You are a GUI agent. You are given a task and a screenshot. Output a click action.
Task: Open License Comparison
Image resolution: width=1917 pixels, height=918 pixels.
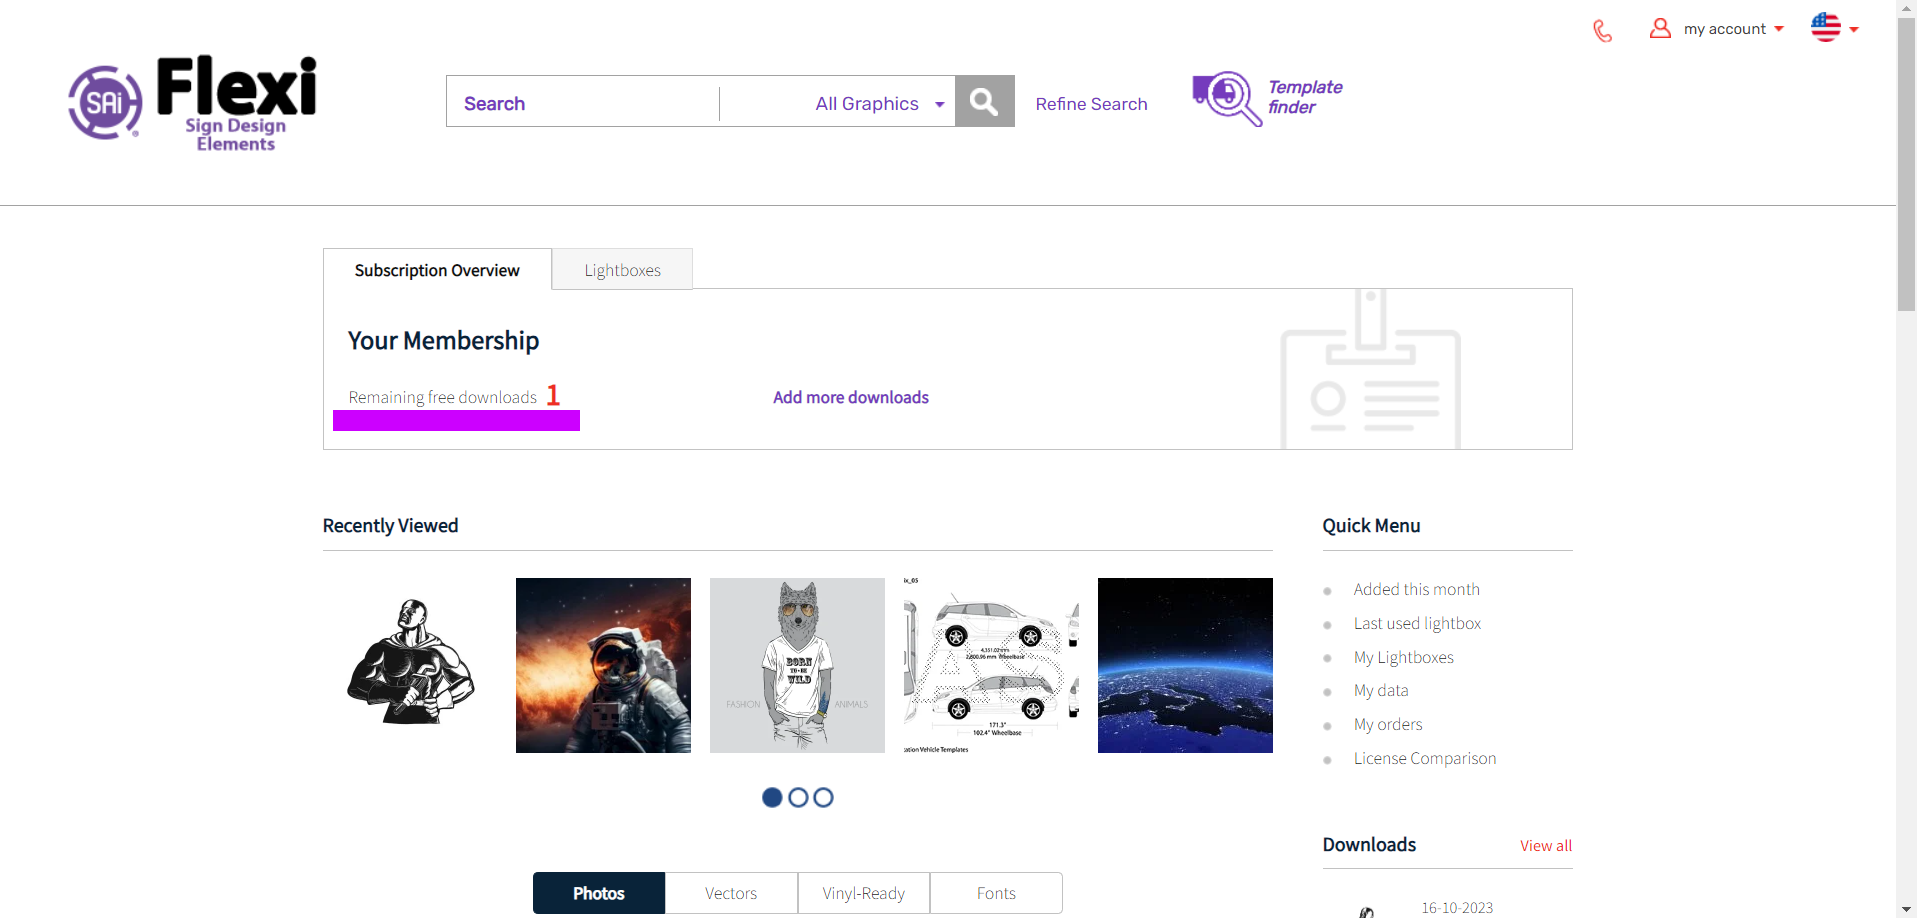[x=1424, y=758]
